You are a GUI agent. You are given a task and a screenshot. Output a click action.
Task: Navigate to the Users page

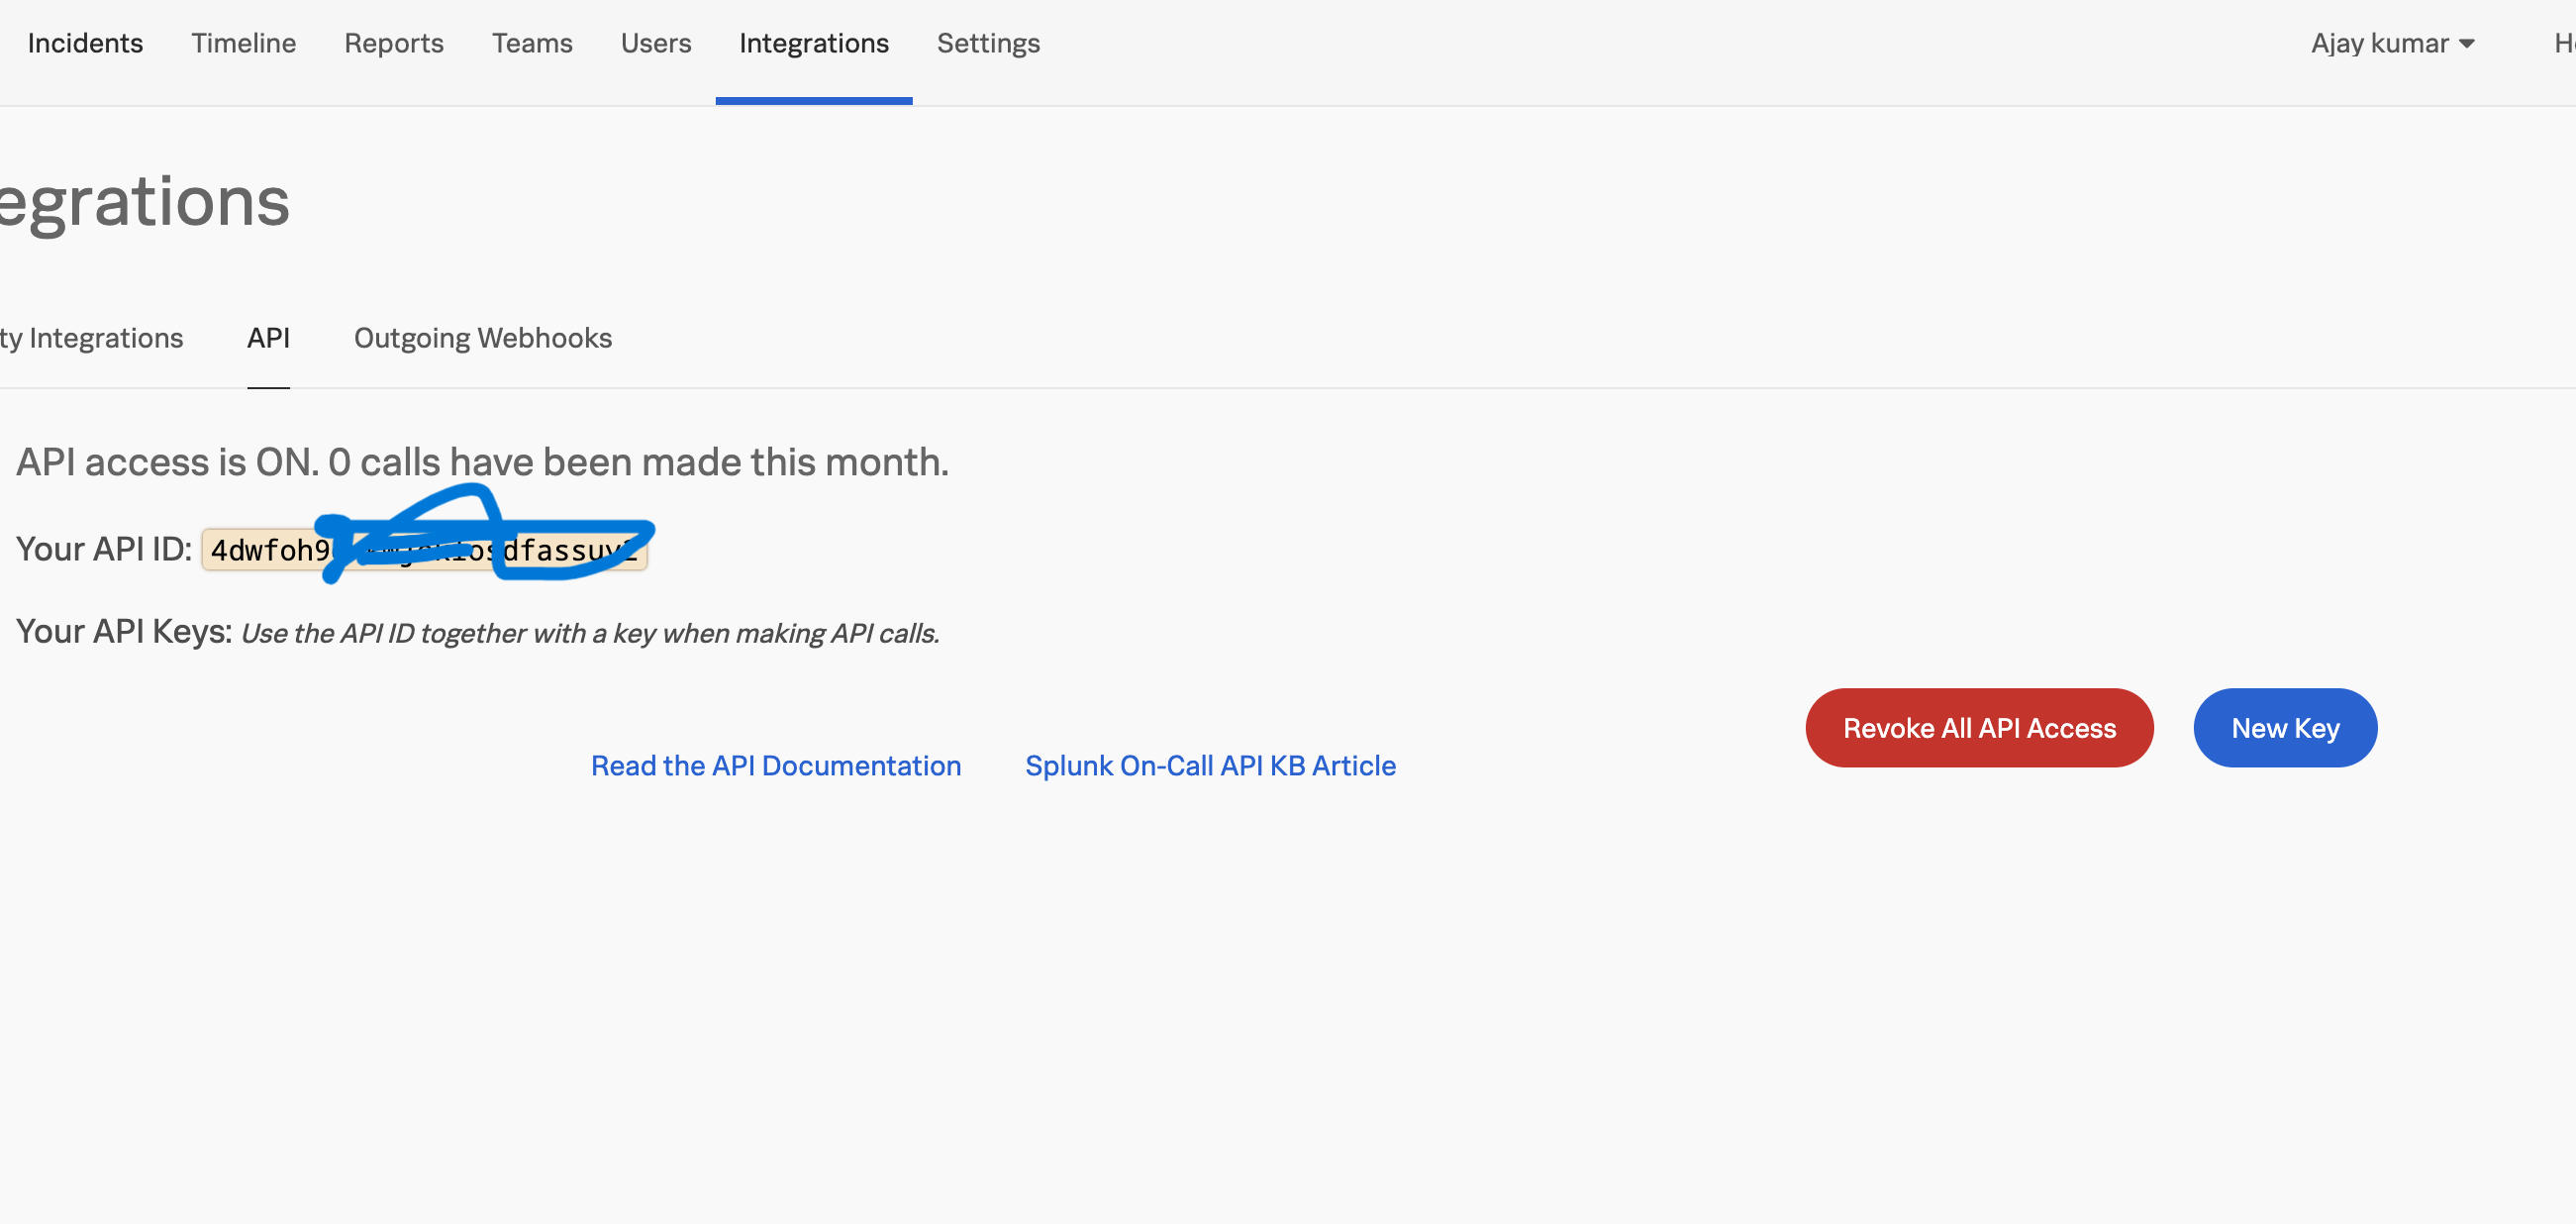(x=656, y=43)
